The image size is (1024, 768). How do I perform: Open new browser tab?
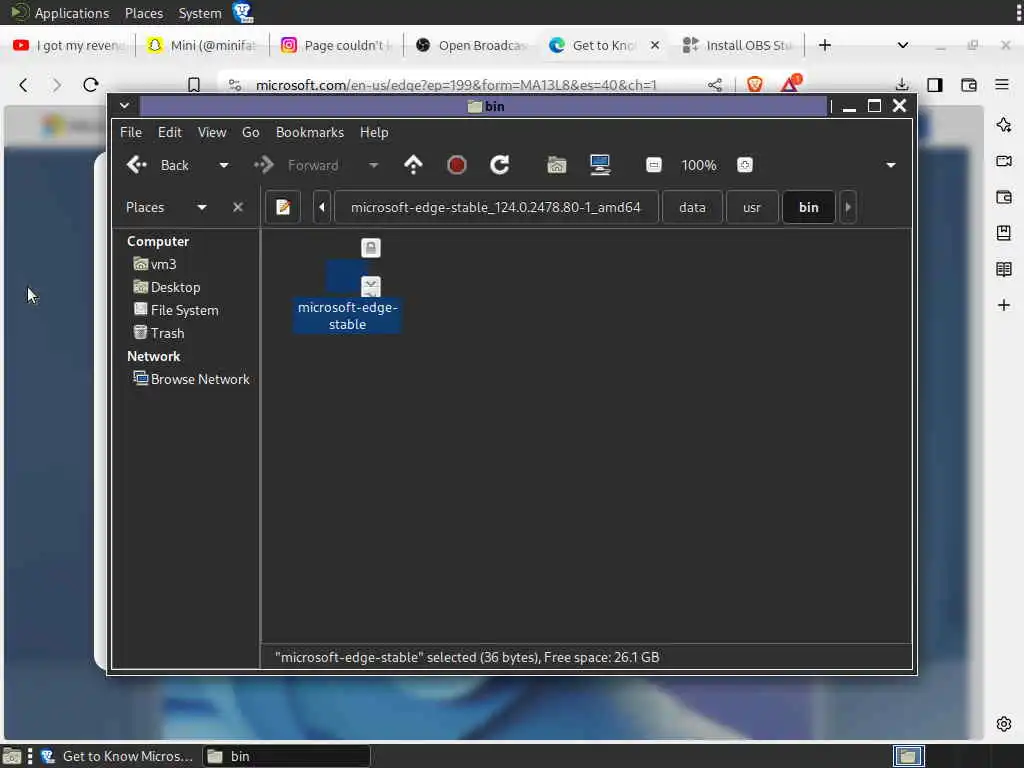coord(825,45)
